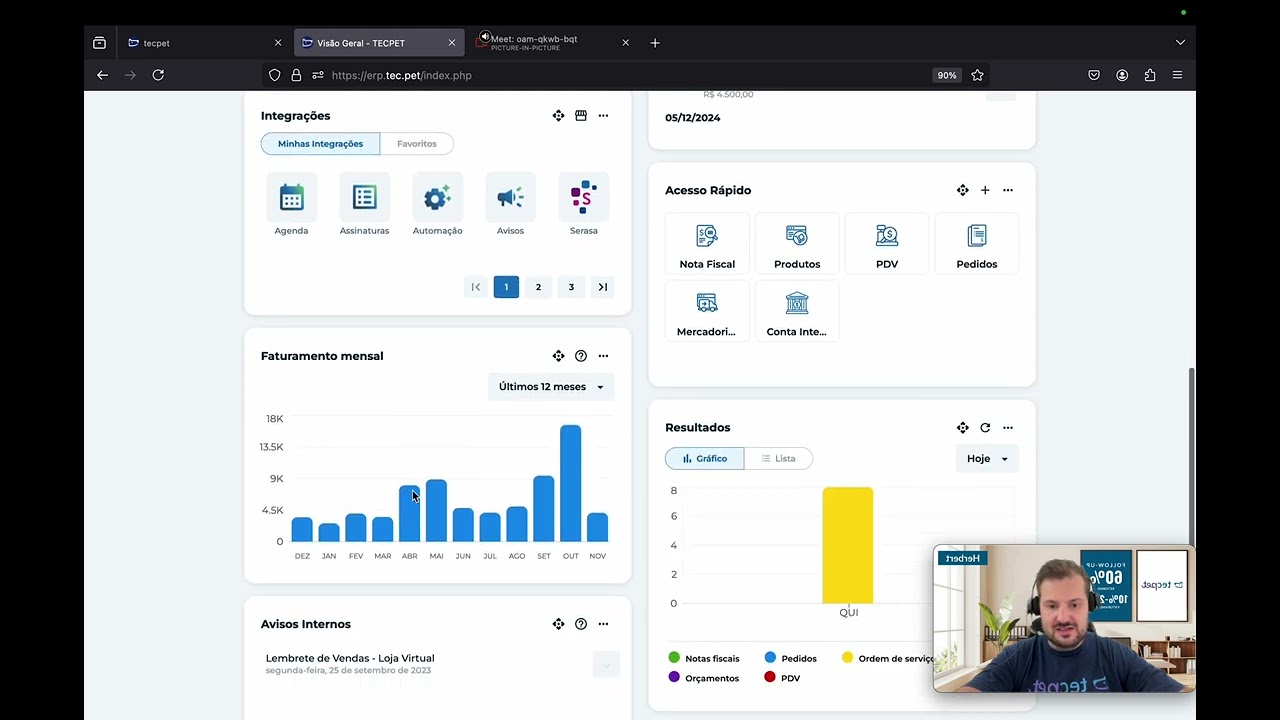Open the PDV quick access shortcut
1280x720 pixels.
pos(887,245)
